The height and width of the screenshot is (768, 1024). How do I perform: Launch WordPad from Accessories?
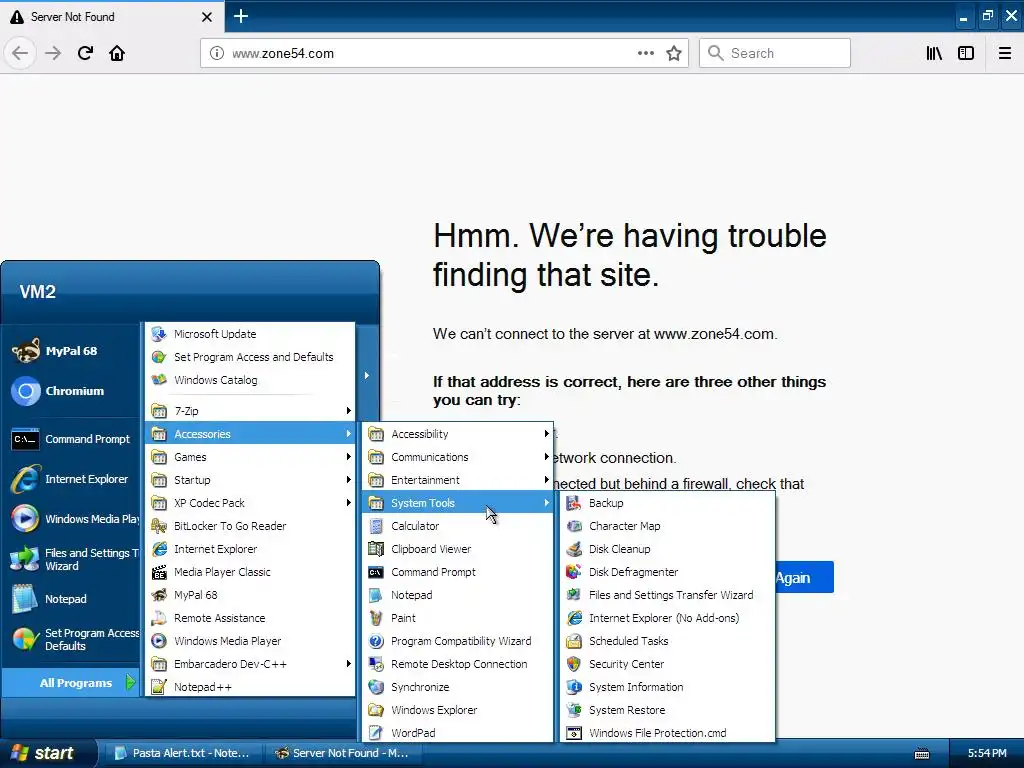click(x=458, y=733)
